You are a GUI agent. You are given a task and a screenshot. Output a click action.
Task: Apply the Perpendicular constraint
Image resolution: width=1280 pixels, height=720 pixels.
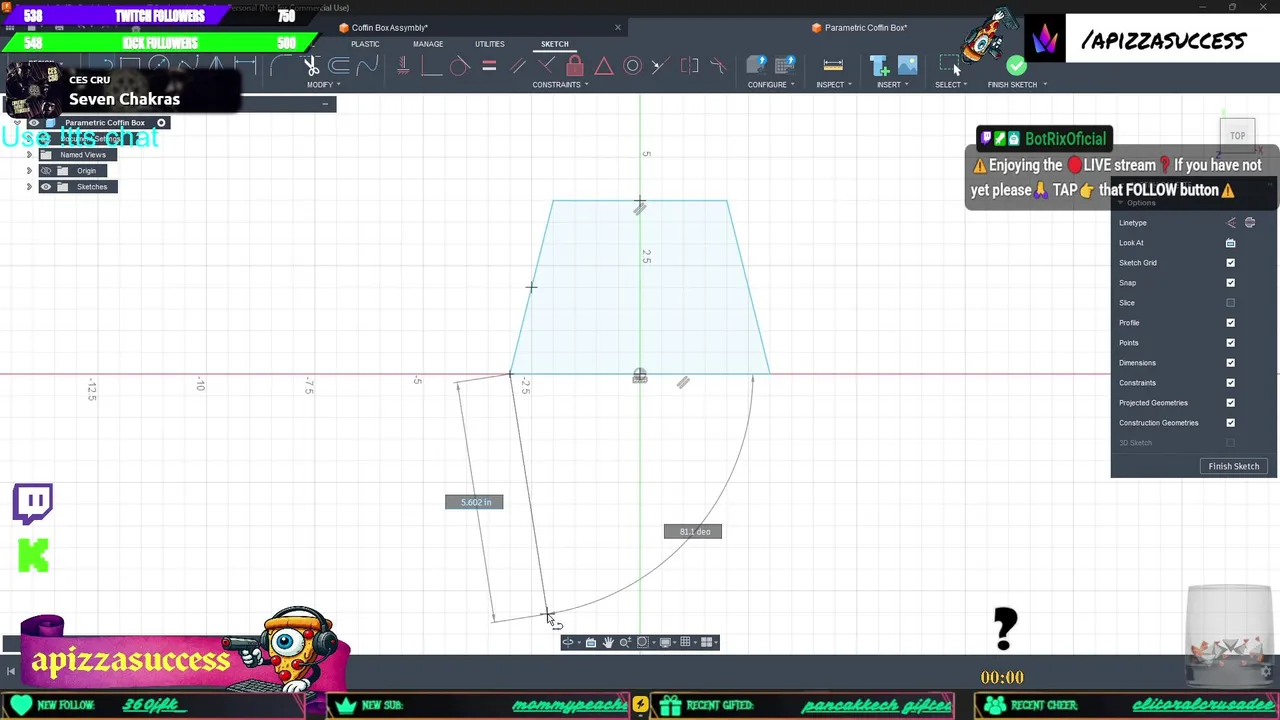[x=431, y=66]
